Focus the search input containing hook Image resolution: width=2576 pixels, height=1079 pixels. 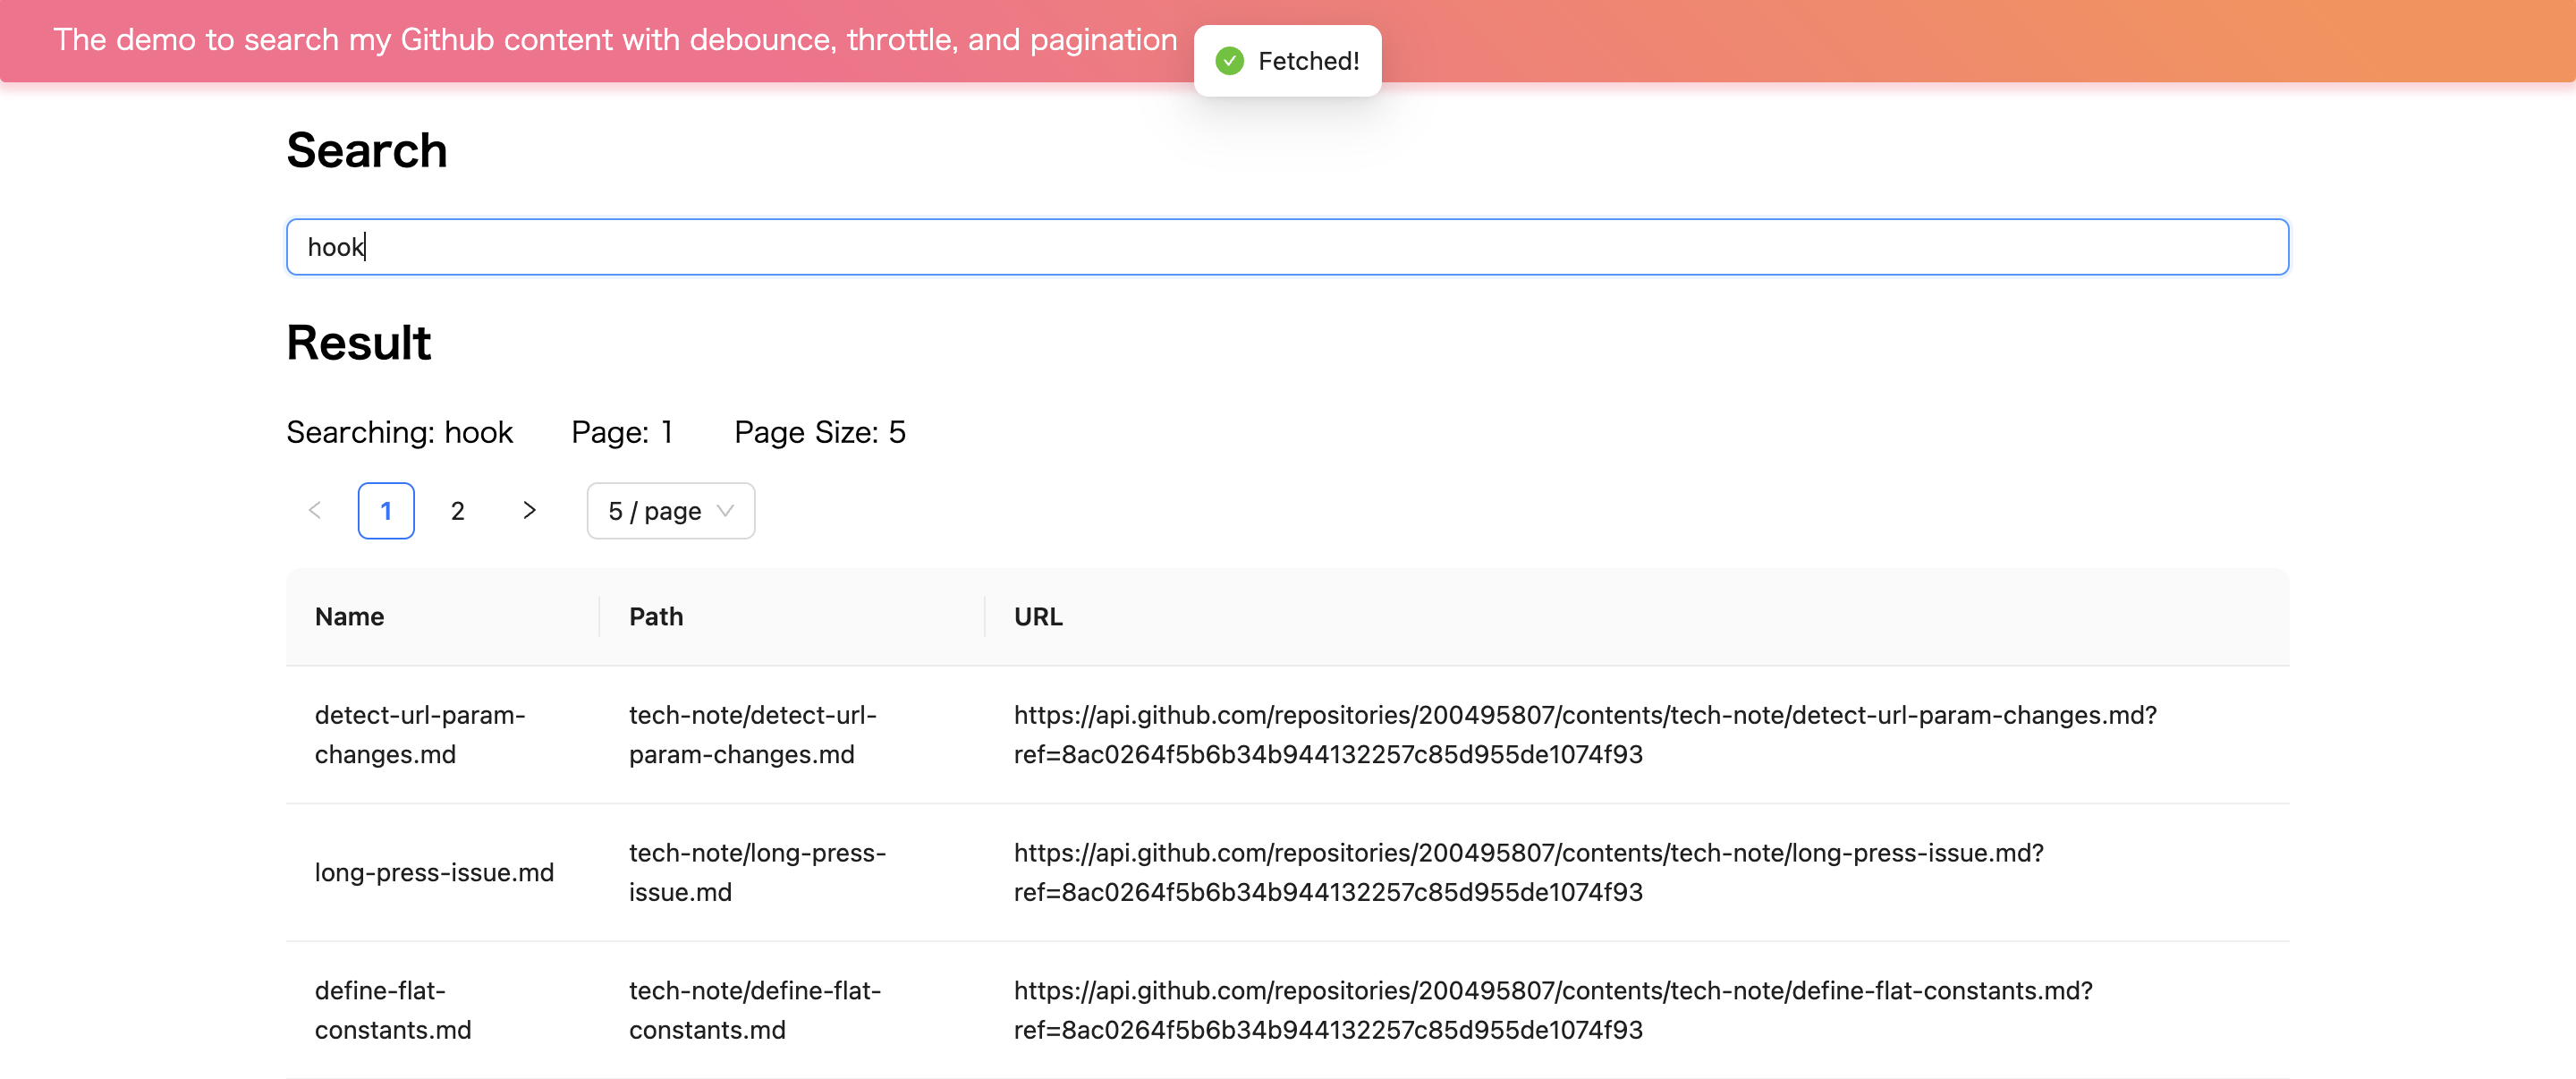coord(1286,247)
